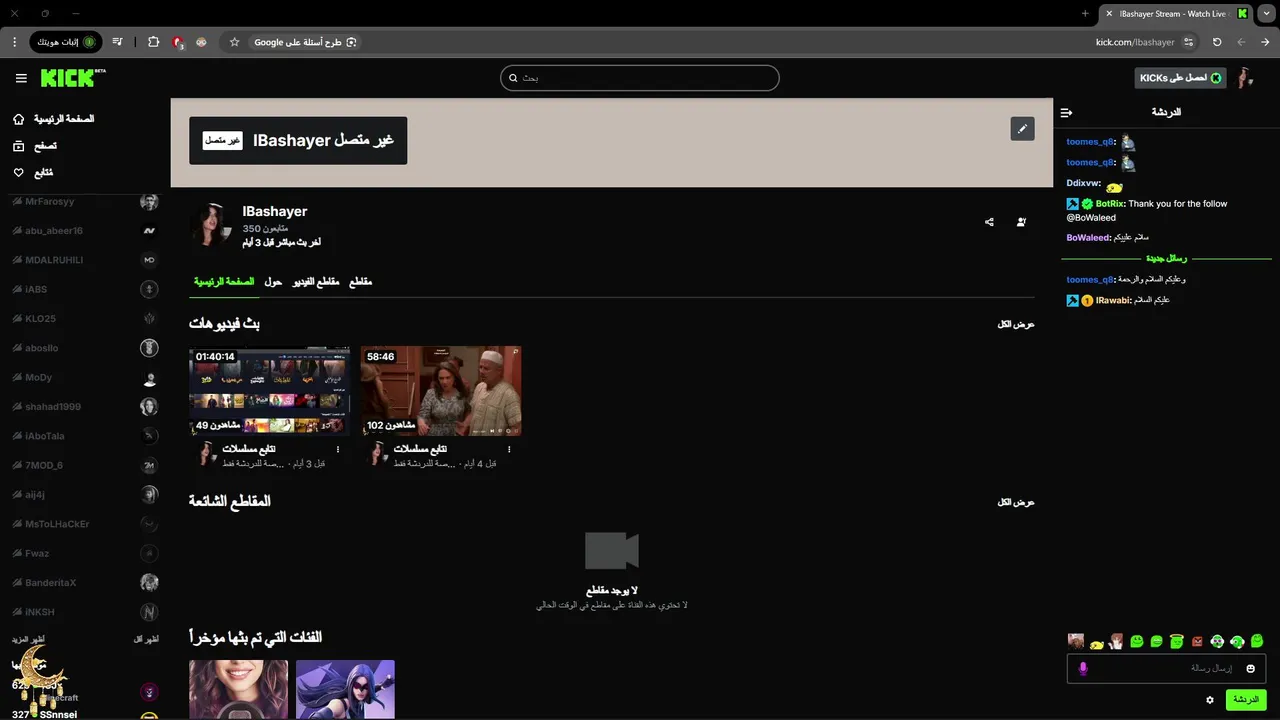Open MDALRUHILI channel in sidebar
Viewport: 1280px width, 720px height.
pyautogui.click(x=85, y=260)
